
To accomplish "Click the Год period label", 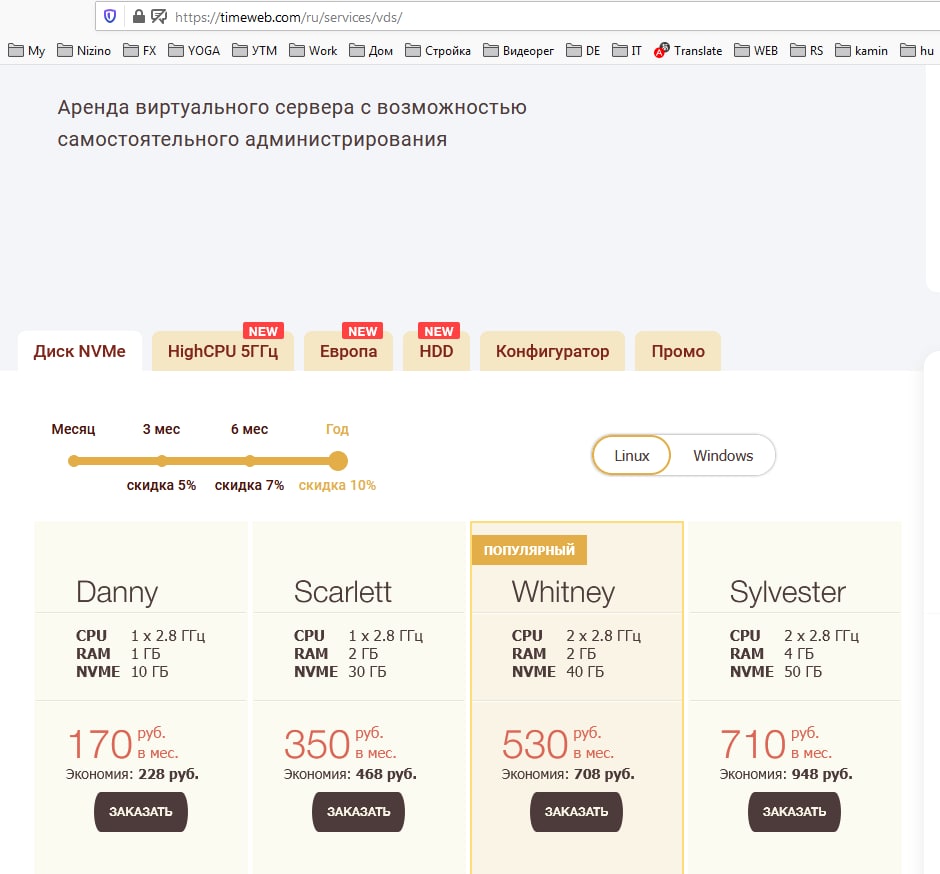I will (337, 429).
